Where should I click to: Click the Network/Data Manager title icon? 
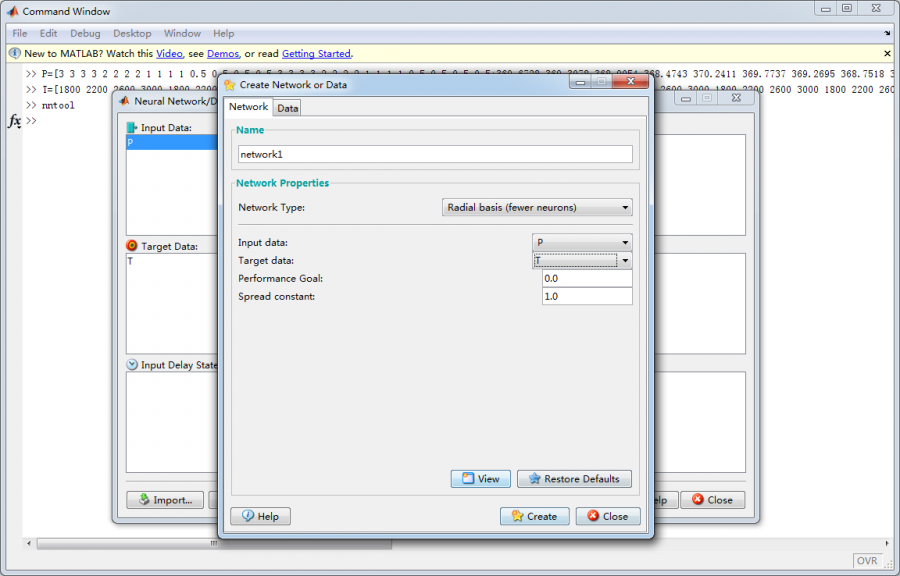pos(124,102)
